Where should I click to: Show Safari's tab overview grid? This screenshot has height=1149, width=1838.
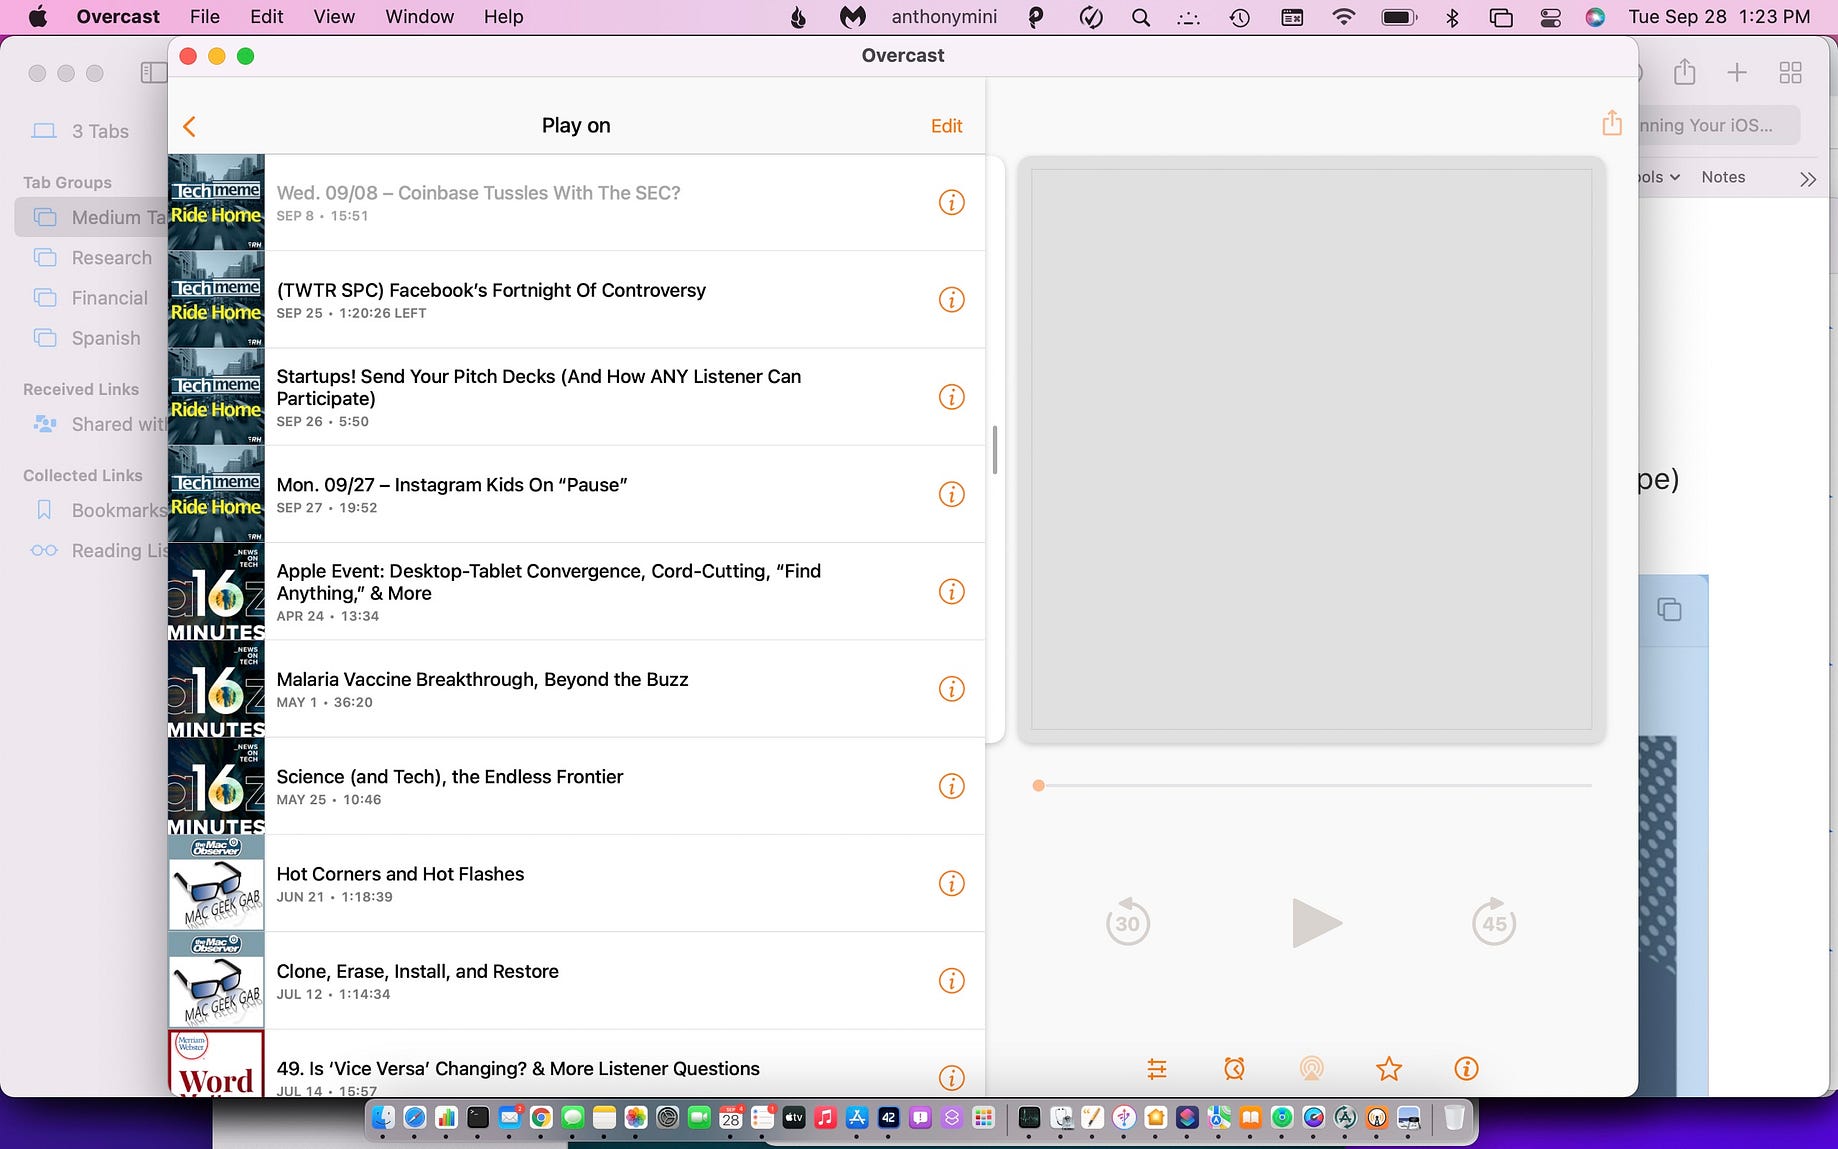[1790, 72]
